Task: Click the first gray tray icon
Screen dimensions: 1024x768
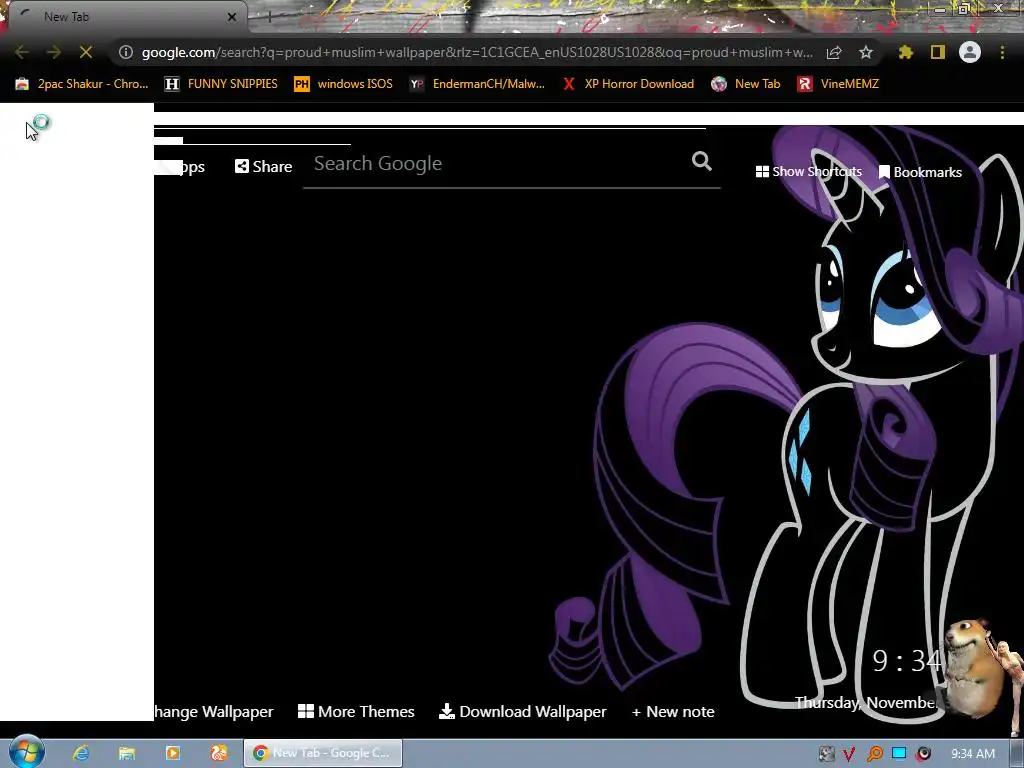Action: pyautogui.click(x=826, y=754)
